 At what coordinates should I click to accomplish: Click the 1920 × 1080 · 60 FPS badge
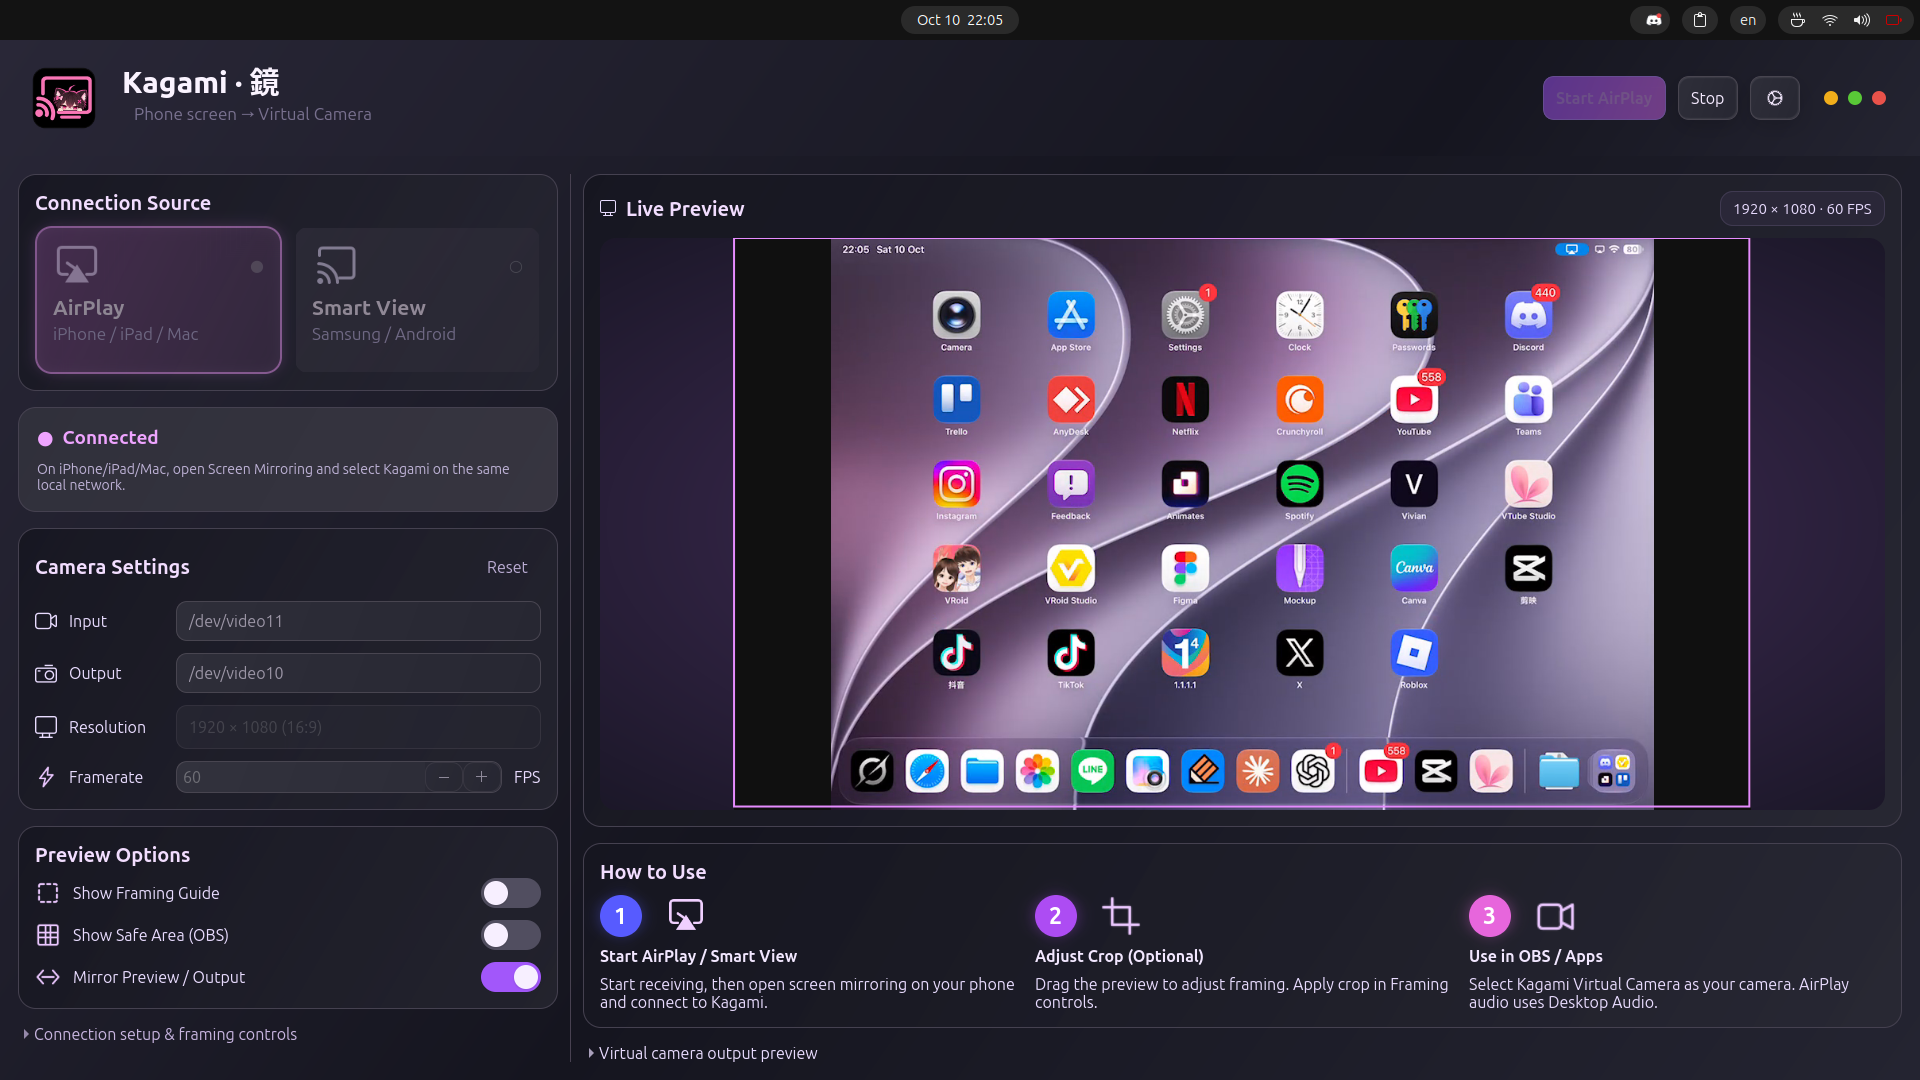[1802, 209]
